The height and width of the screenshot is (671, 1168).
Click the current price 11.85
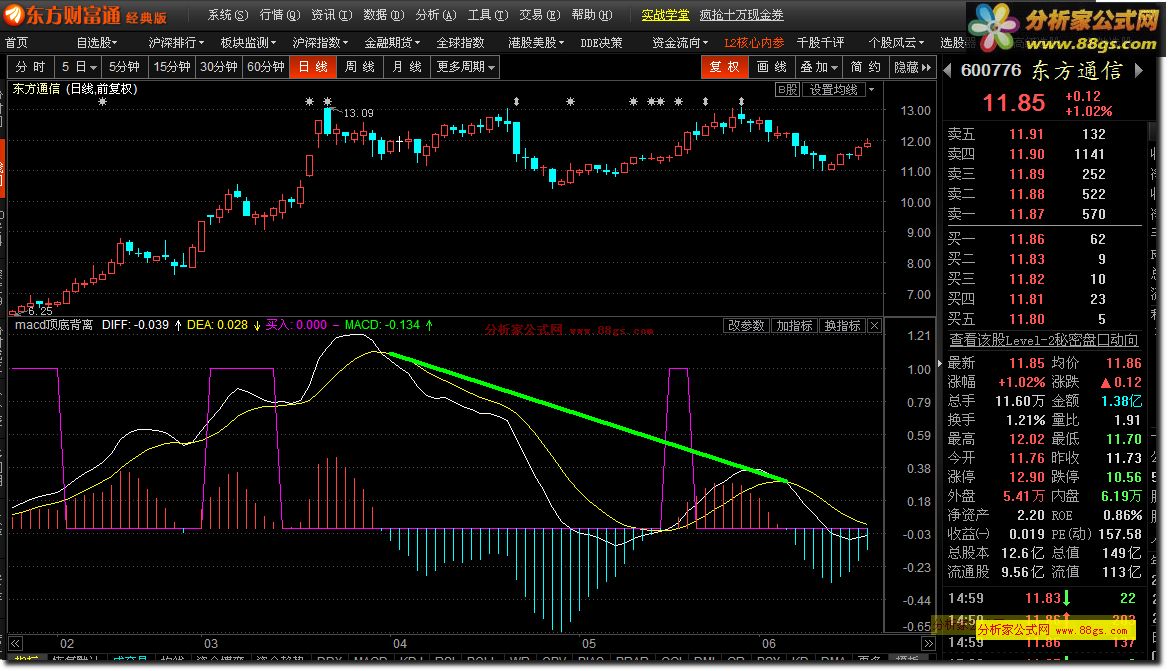click(1014, 103)
